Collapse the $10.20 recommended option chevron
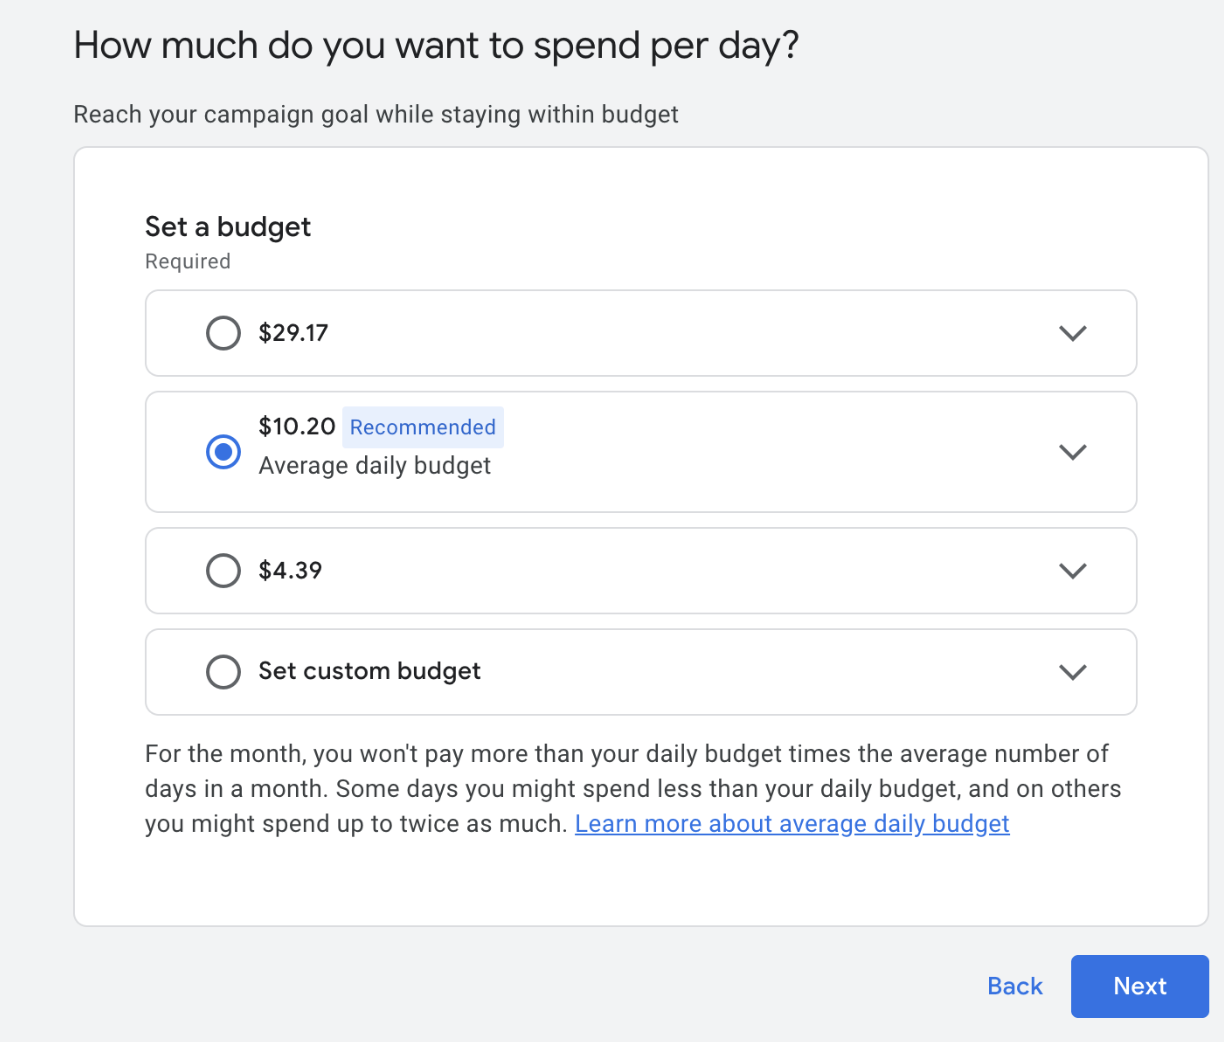1224x1042 pixels. [x=1072, y=452]
